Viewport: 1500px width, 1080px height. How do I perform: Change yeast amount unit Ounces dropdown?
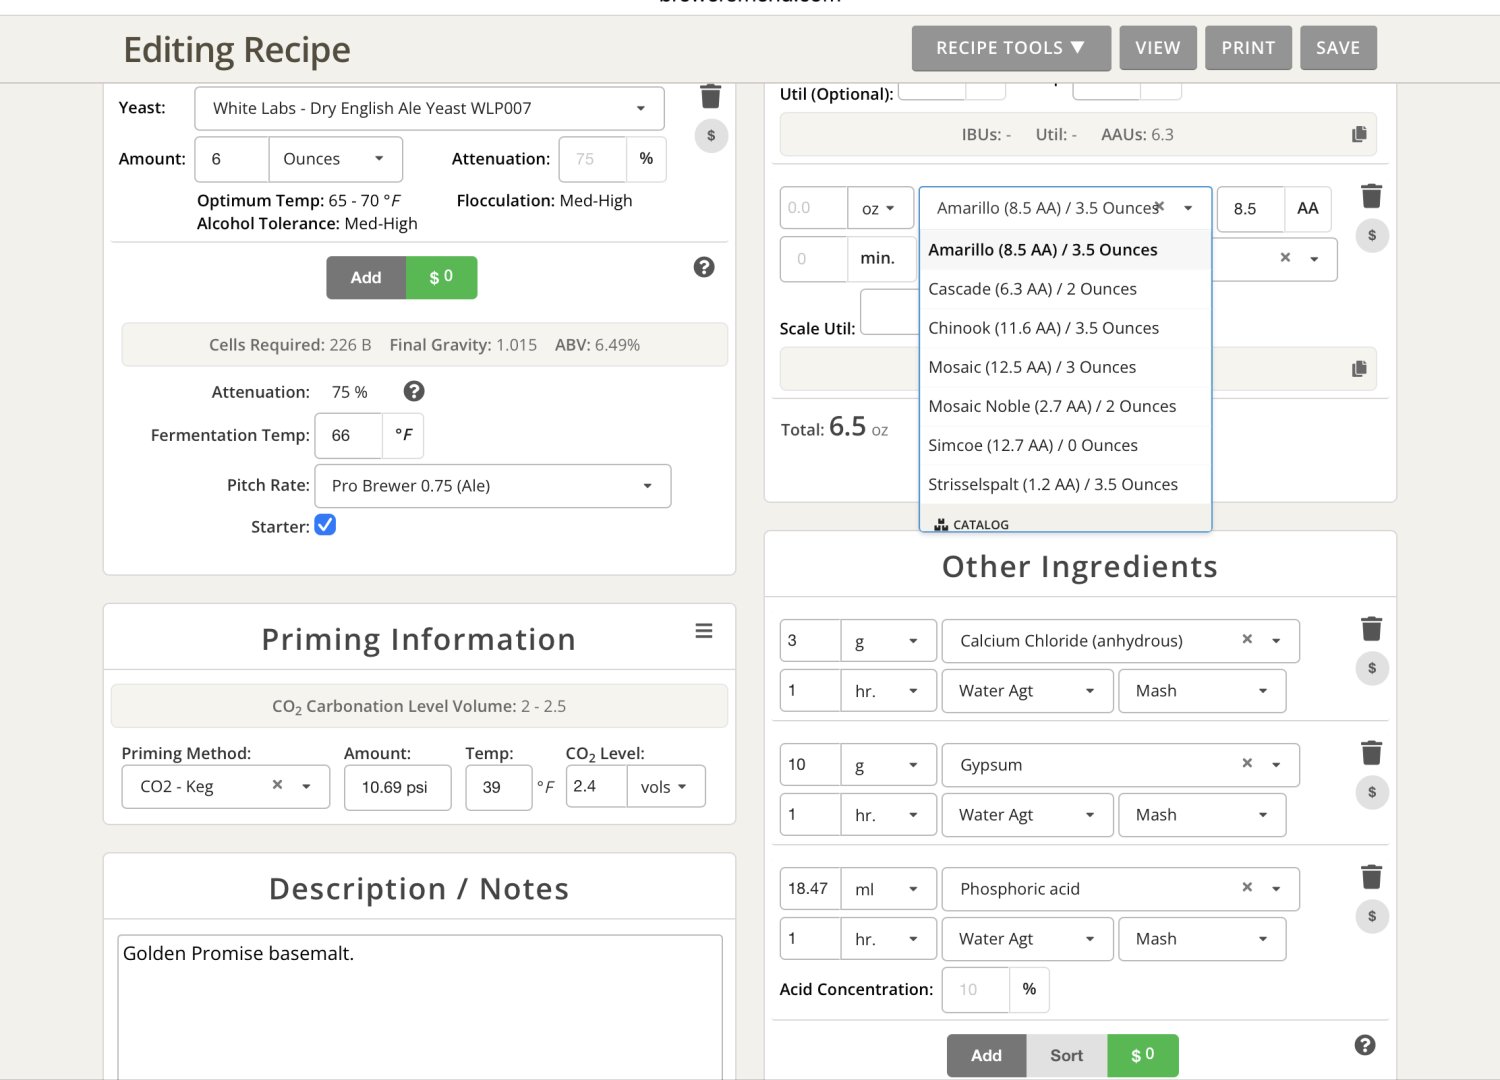(x=335, y=159)
